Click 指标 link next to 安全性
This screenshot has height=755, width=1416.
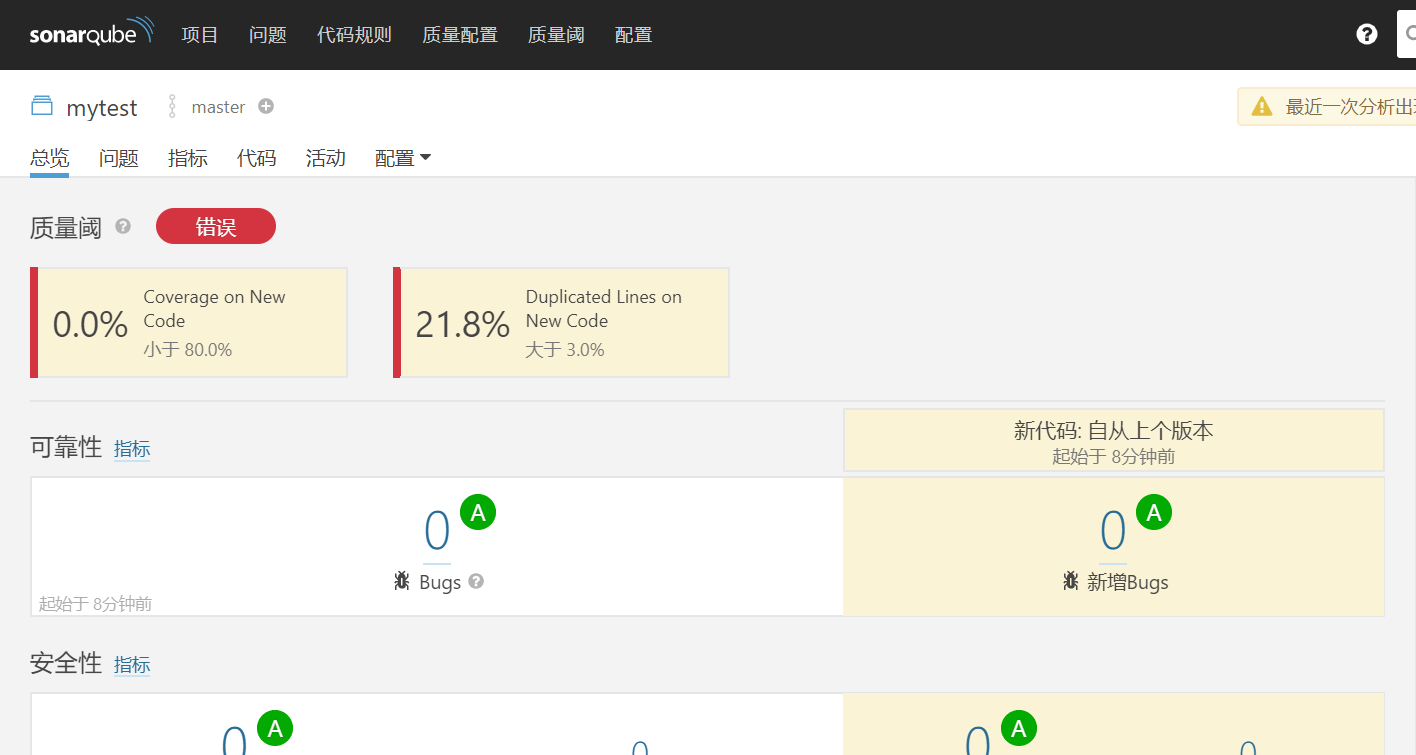132,665
